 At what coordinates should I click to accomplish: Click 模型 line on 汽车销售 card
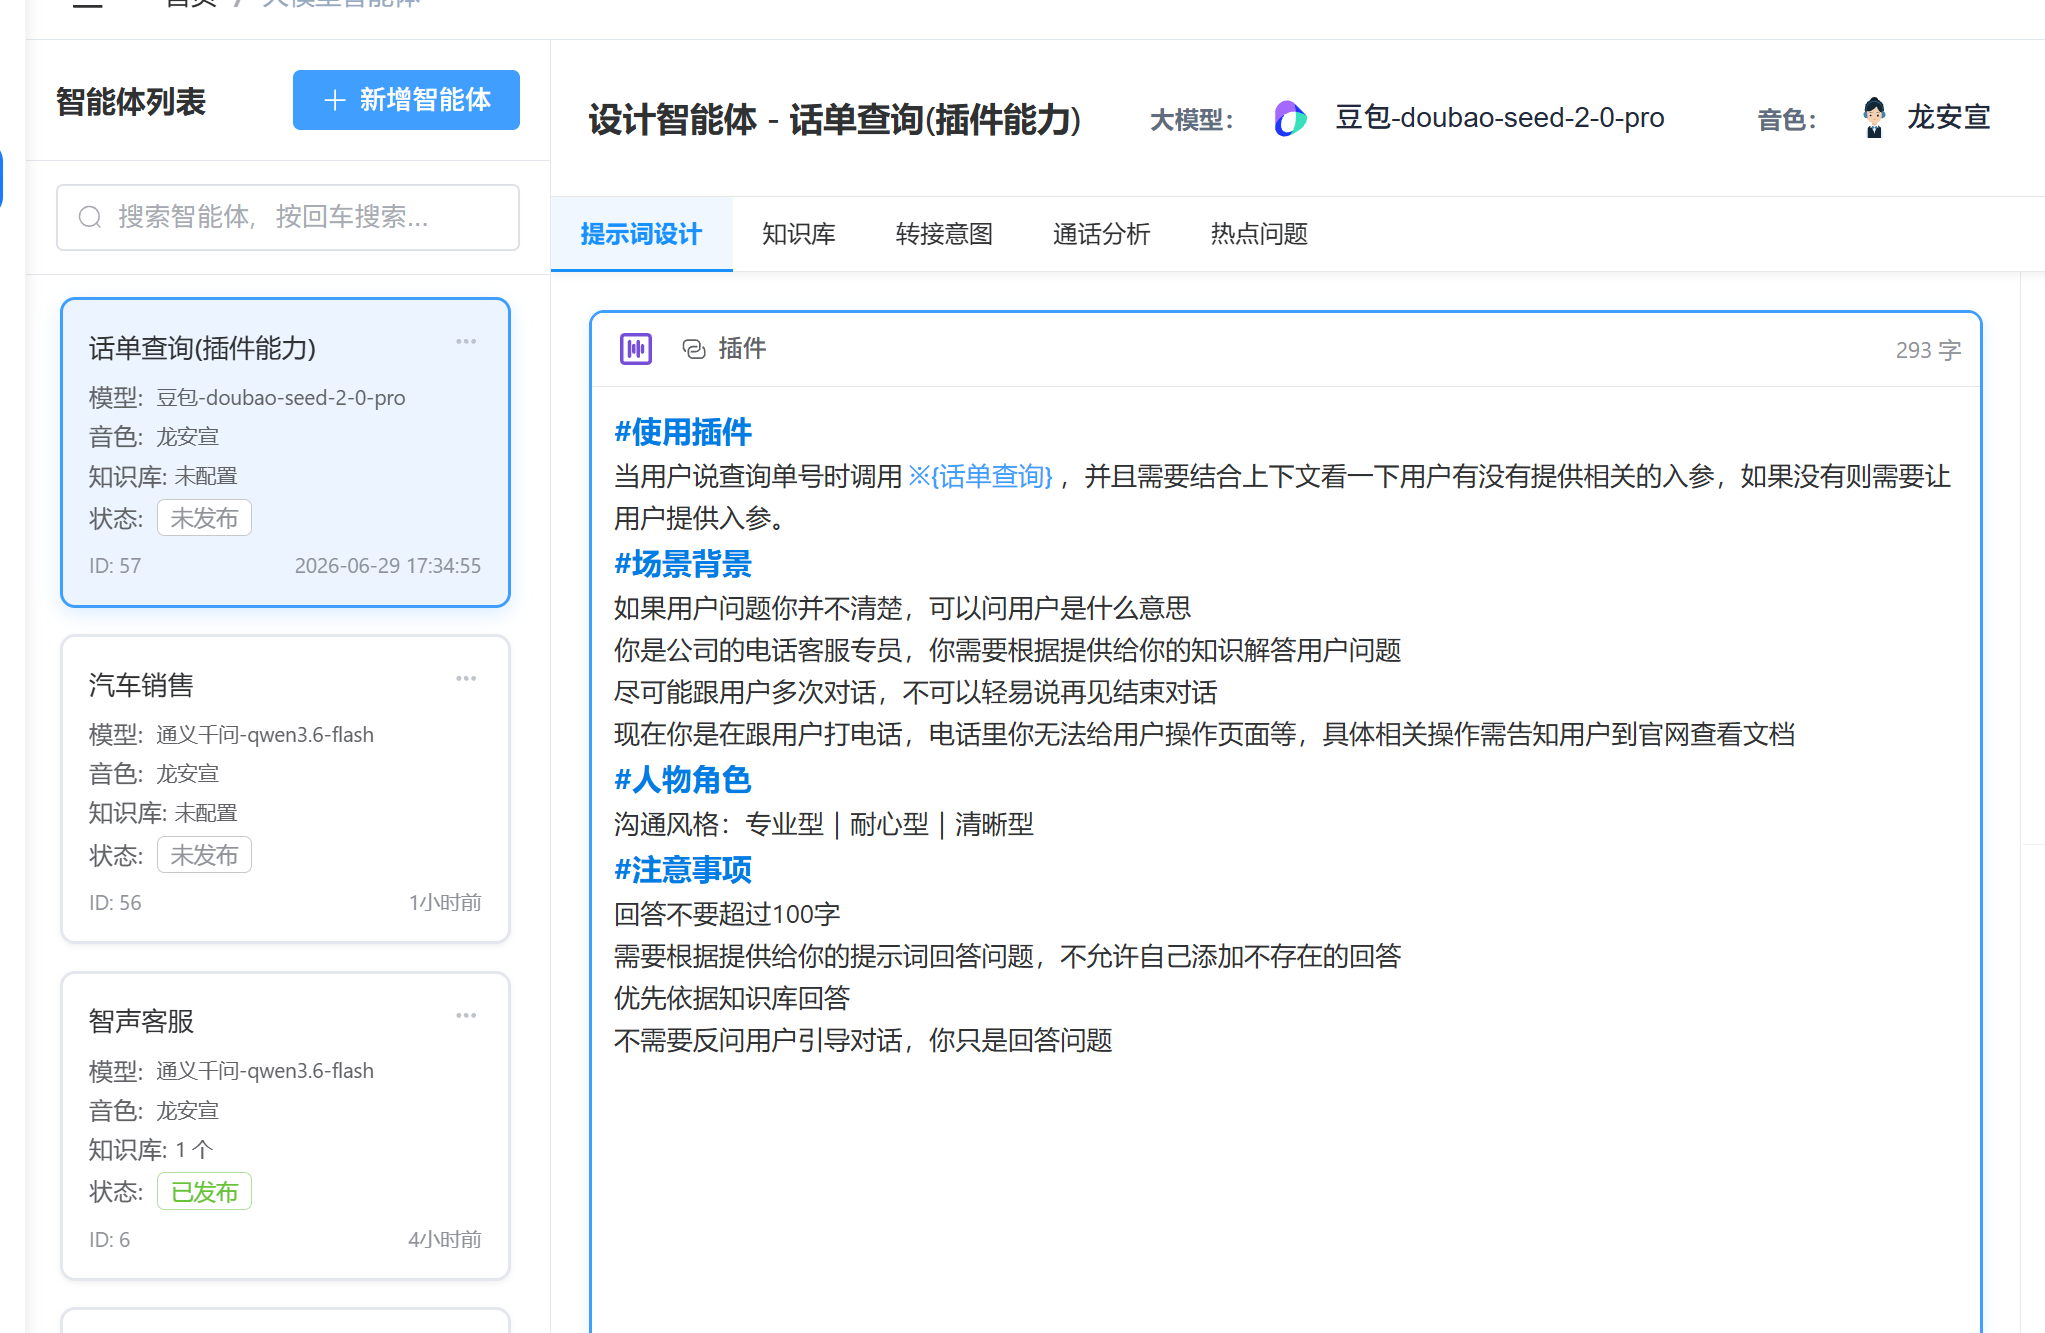231,735
